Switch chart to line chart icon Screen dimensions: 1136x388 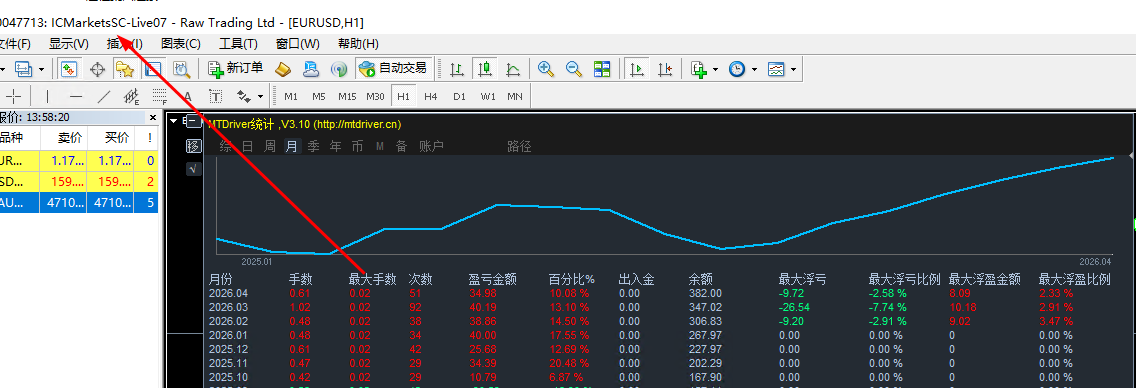[512, 69]
